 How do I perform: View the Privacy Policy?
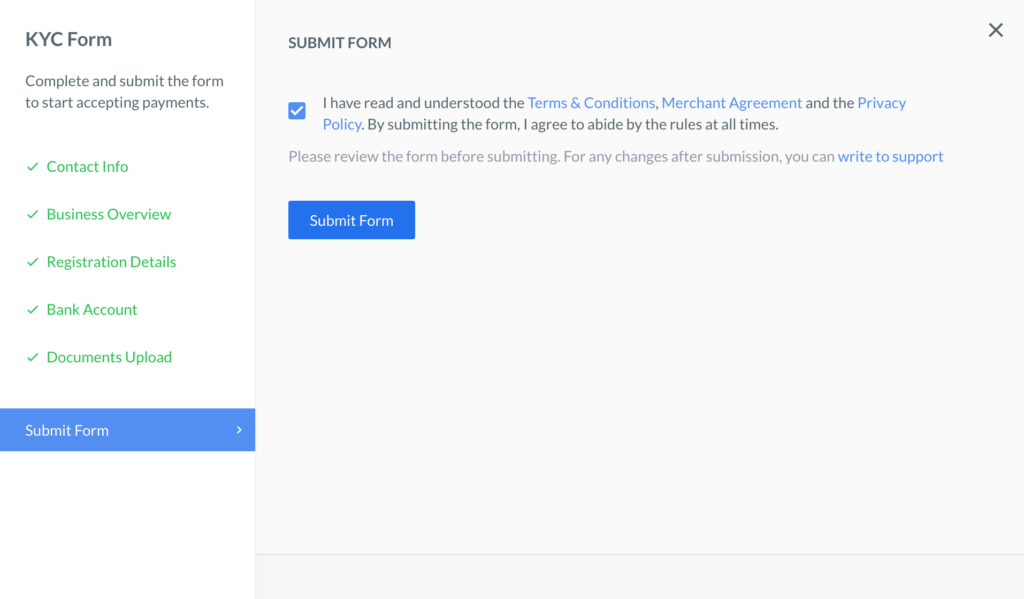pyautogui.click(x=880, y=102)
